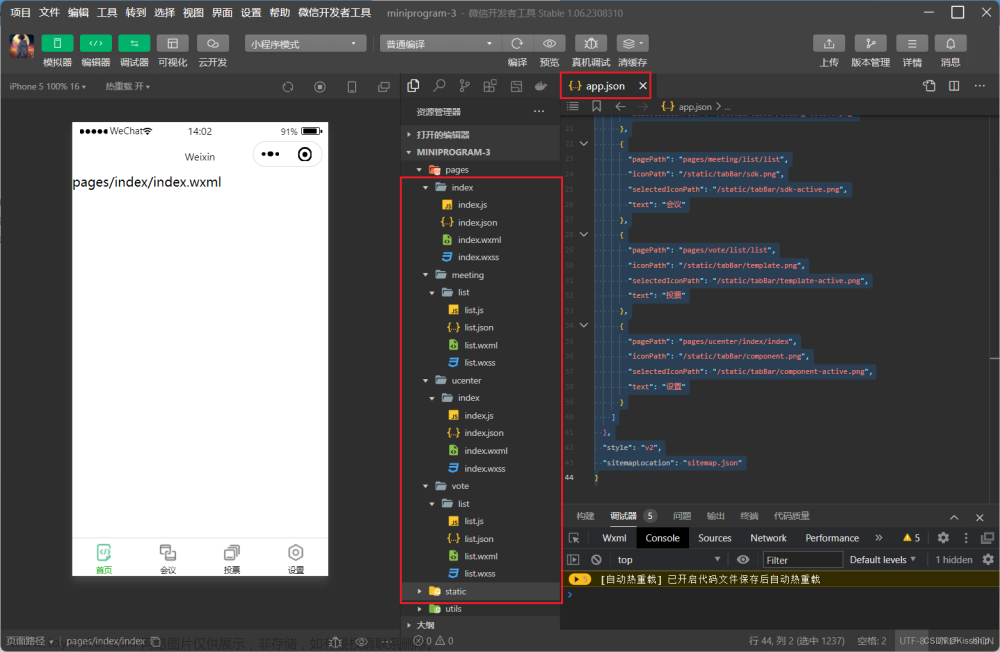
Task: Open devtools settings gear icon
Action: click(943, 538)
